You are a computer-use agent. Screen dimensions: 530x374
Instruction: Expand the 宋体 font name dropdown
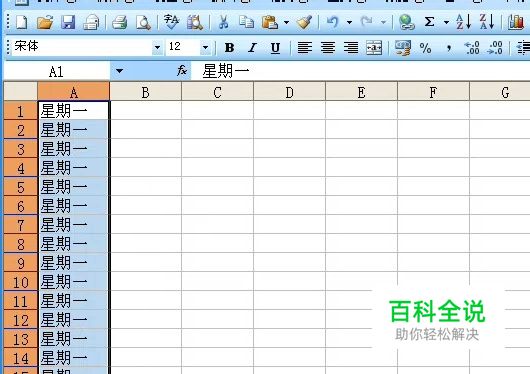coord(157,47)
